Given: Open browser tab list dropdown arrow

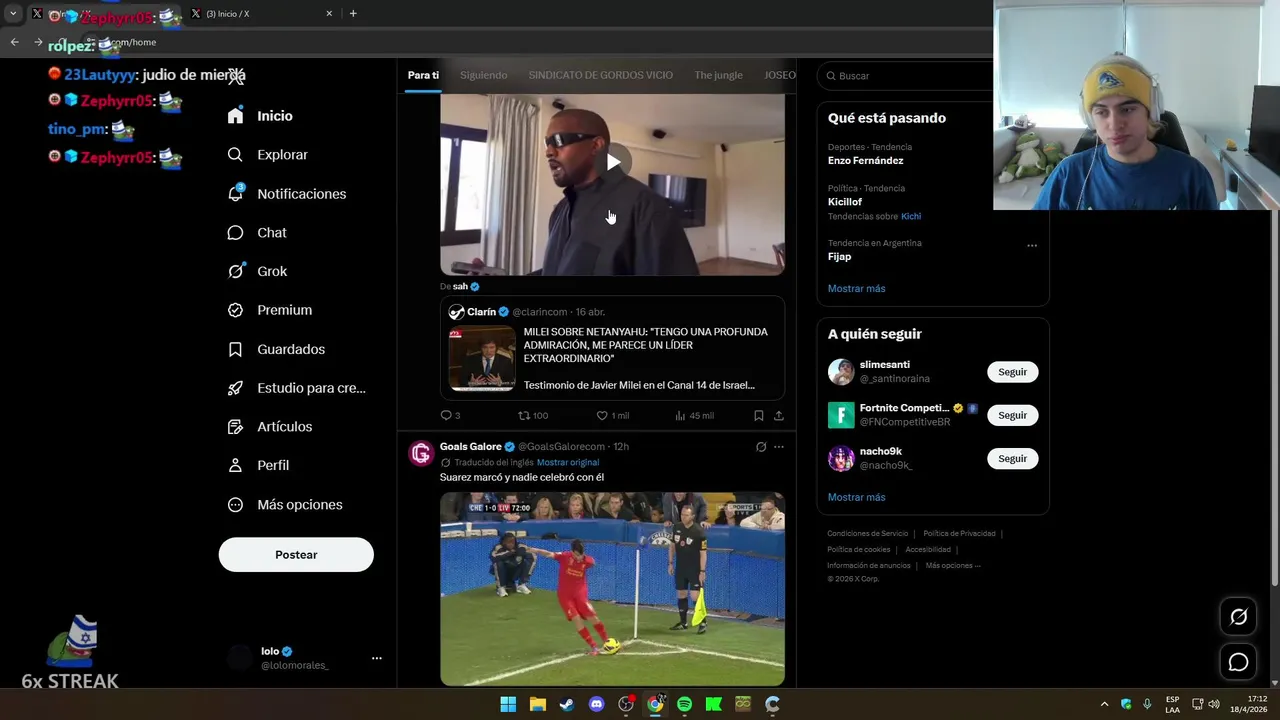Looking at the screenshot, I should point(13,14).
